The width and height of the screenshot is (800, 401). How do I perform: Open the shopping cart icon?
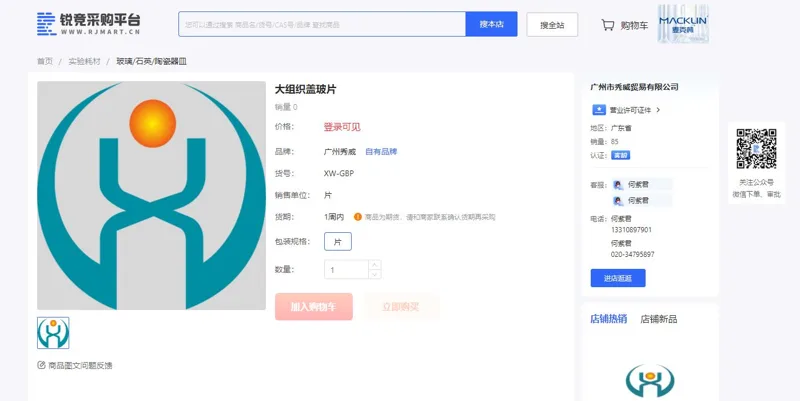point(607,25)
